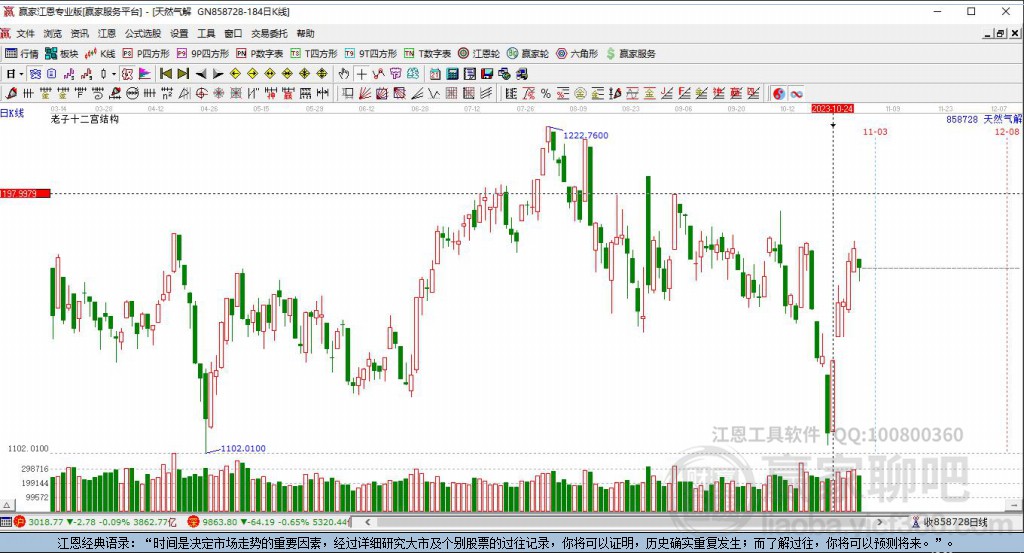Image resolution: width=1024 pixels, height=553 pixels.
Task: Click the 1222.7600 high price label
Action: click(586, 136)
